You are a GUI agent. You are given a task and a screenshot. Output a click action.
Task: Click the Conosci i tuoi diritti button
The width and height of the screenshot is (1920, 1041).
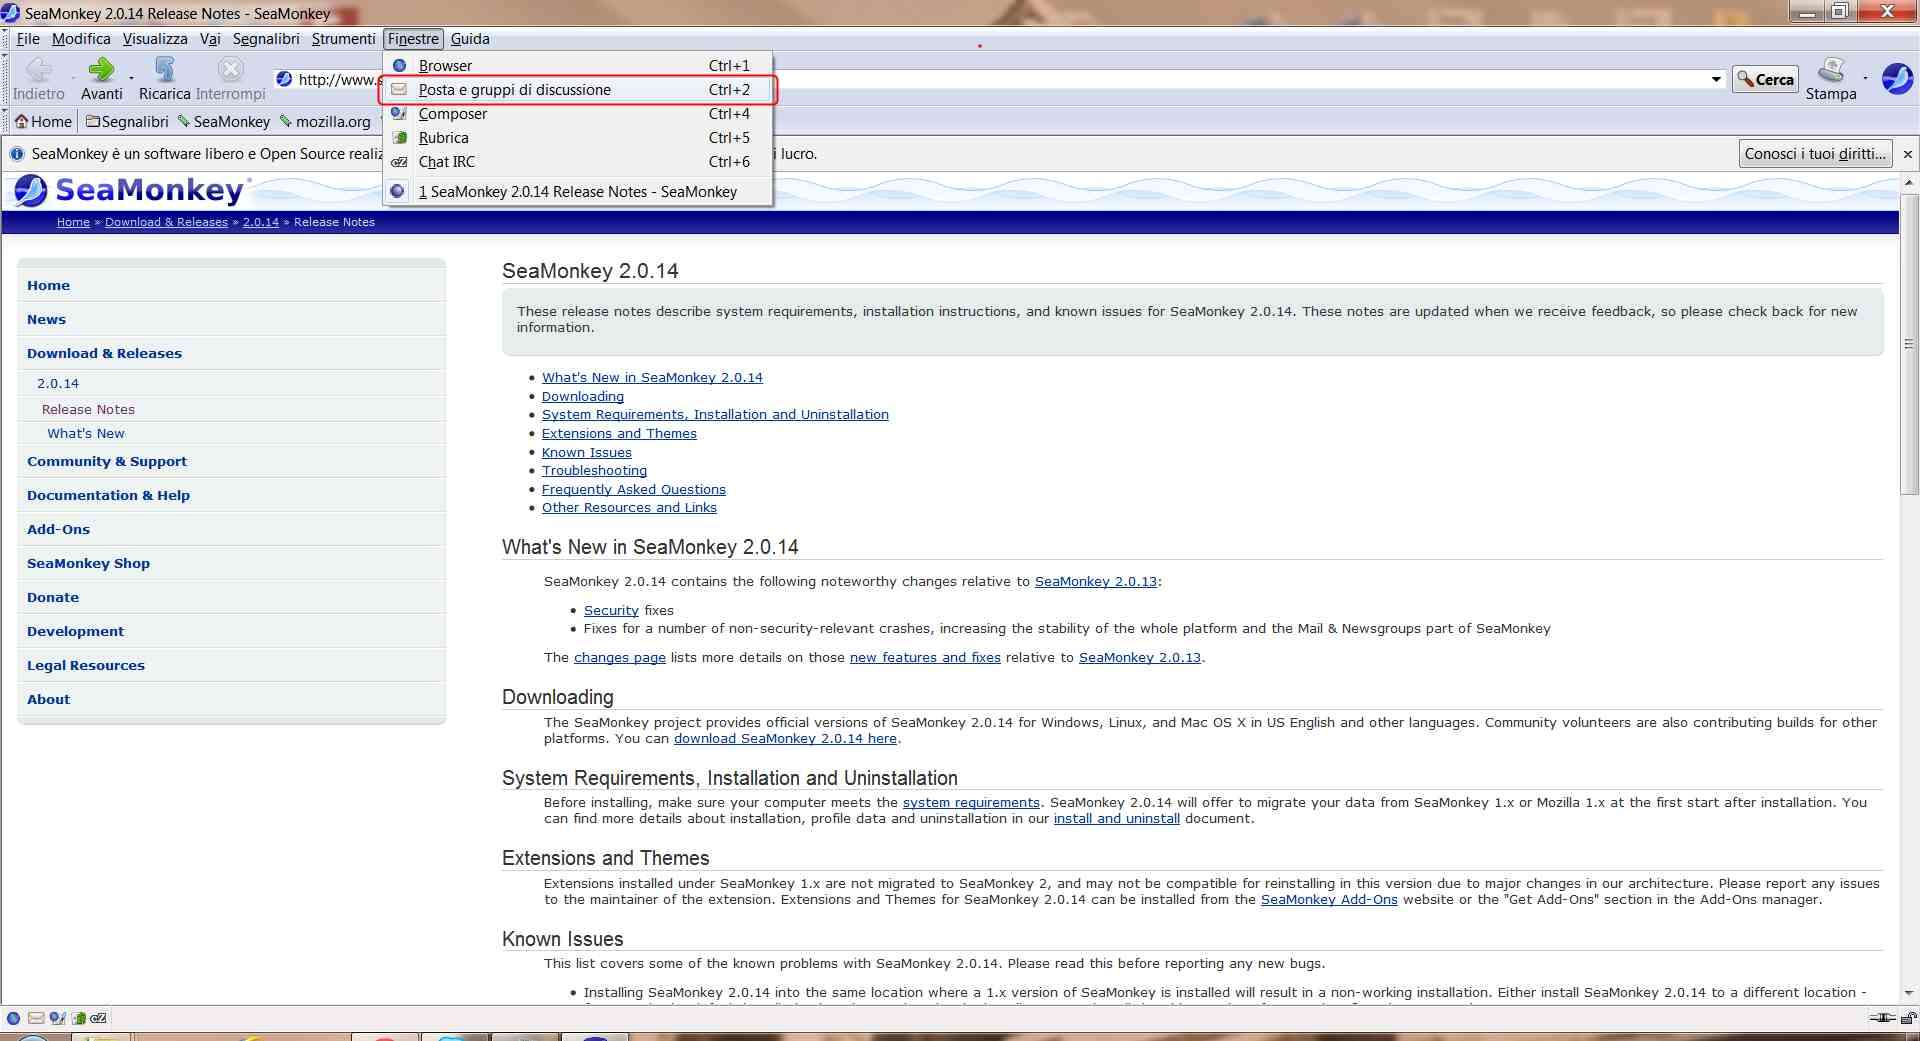coord(1815,153)
